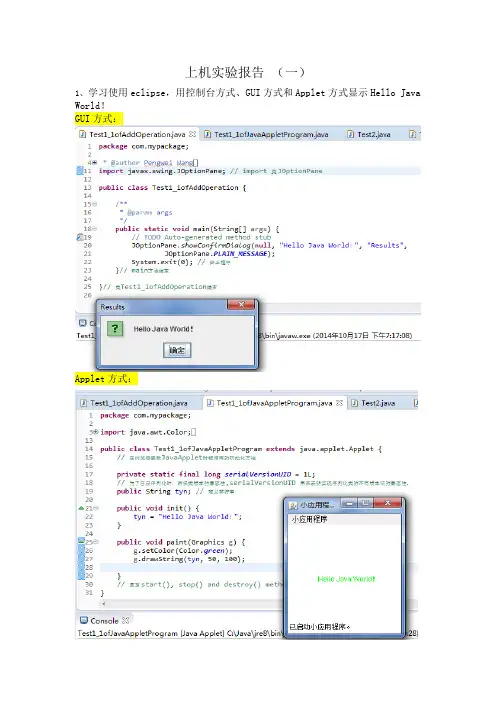The height and width of the screenshot is (702, 496).
Task: Click the editor horizontal scrollbar left arrow
Action: [104, 604]
